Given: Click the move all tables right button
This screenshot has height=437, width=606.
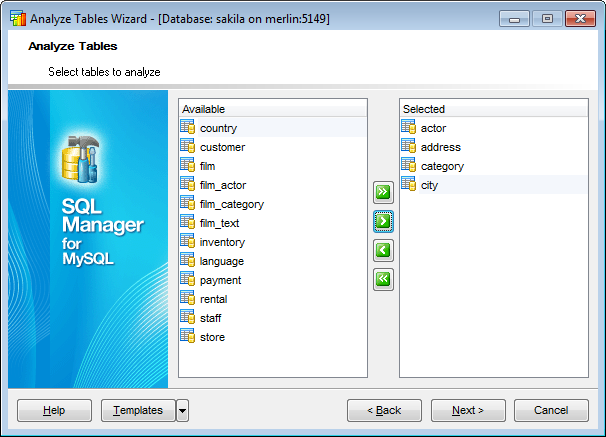Looking at the screenshot, I should [x=383, y=192].
